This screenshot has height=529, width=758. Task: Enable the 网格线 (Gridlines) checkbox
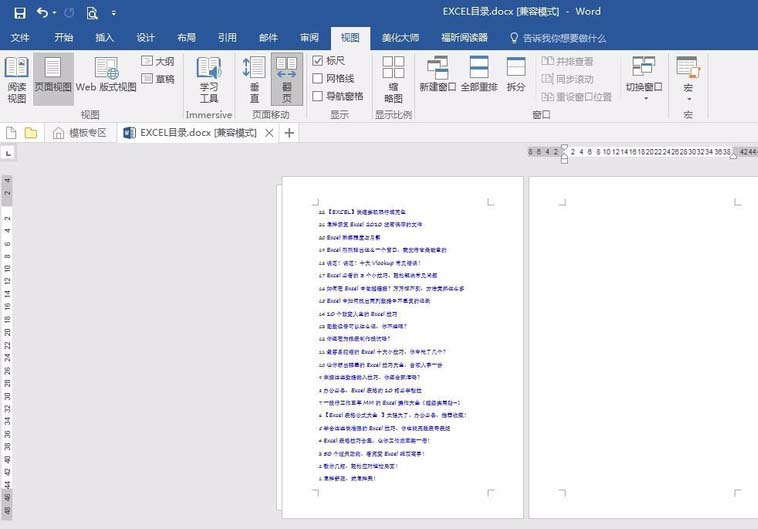318,79
